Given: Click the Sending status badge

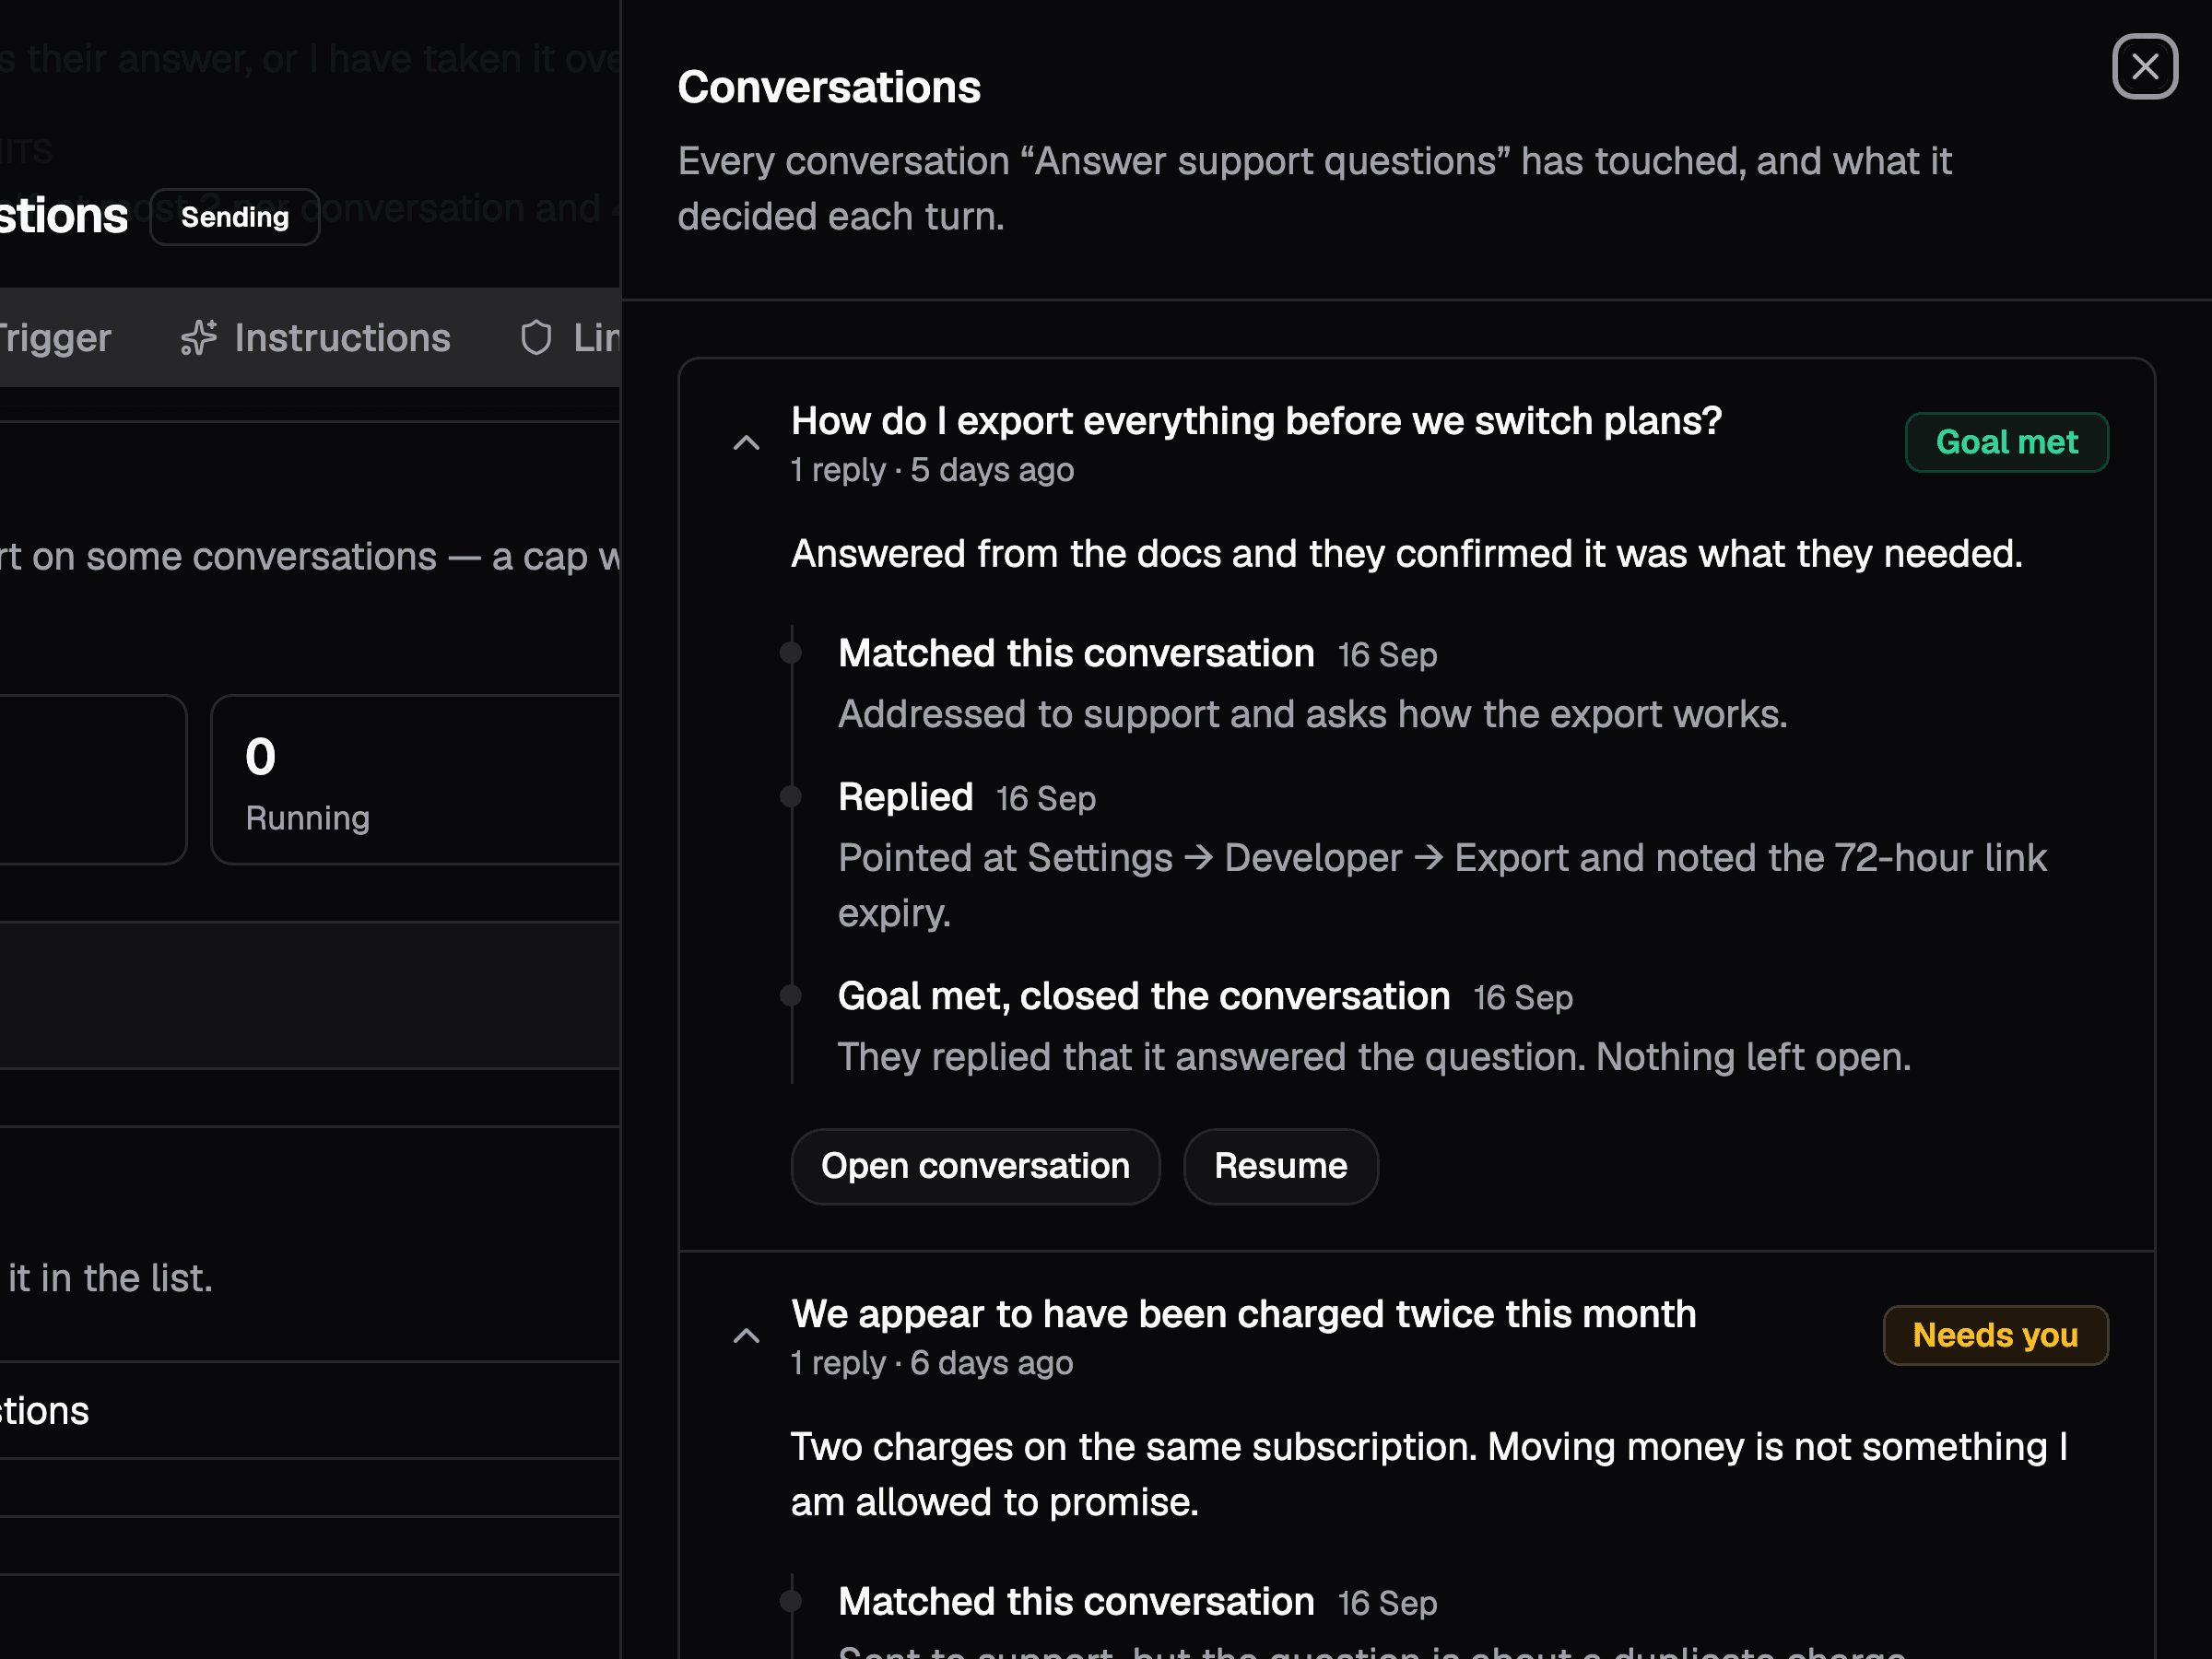Looking at the screenshot, I should point(235,217).
